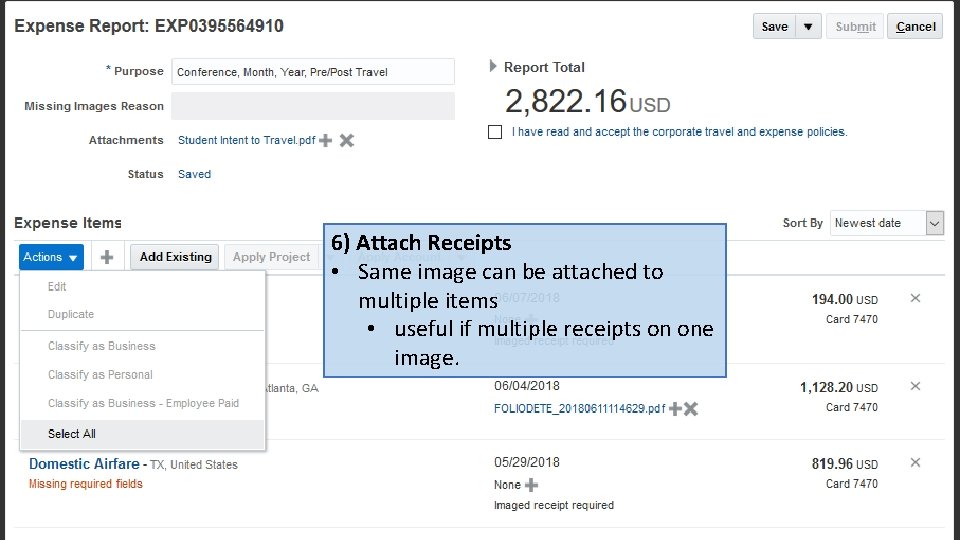Screen dimensions: 960x540
Task: Click the Add Existing button
Action: click(x=175, y=257)
